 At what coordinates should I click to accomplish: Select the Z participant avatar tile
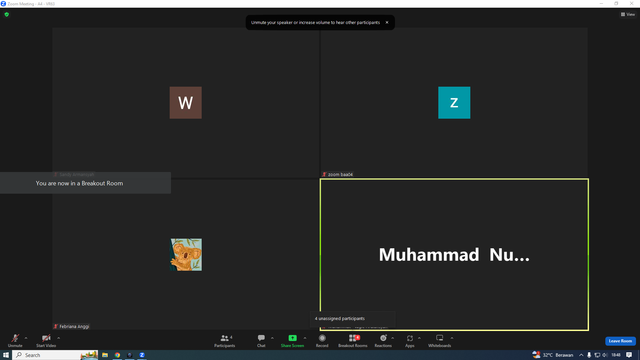[x=454, y=102]
